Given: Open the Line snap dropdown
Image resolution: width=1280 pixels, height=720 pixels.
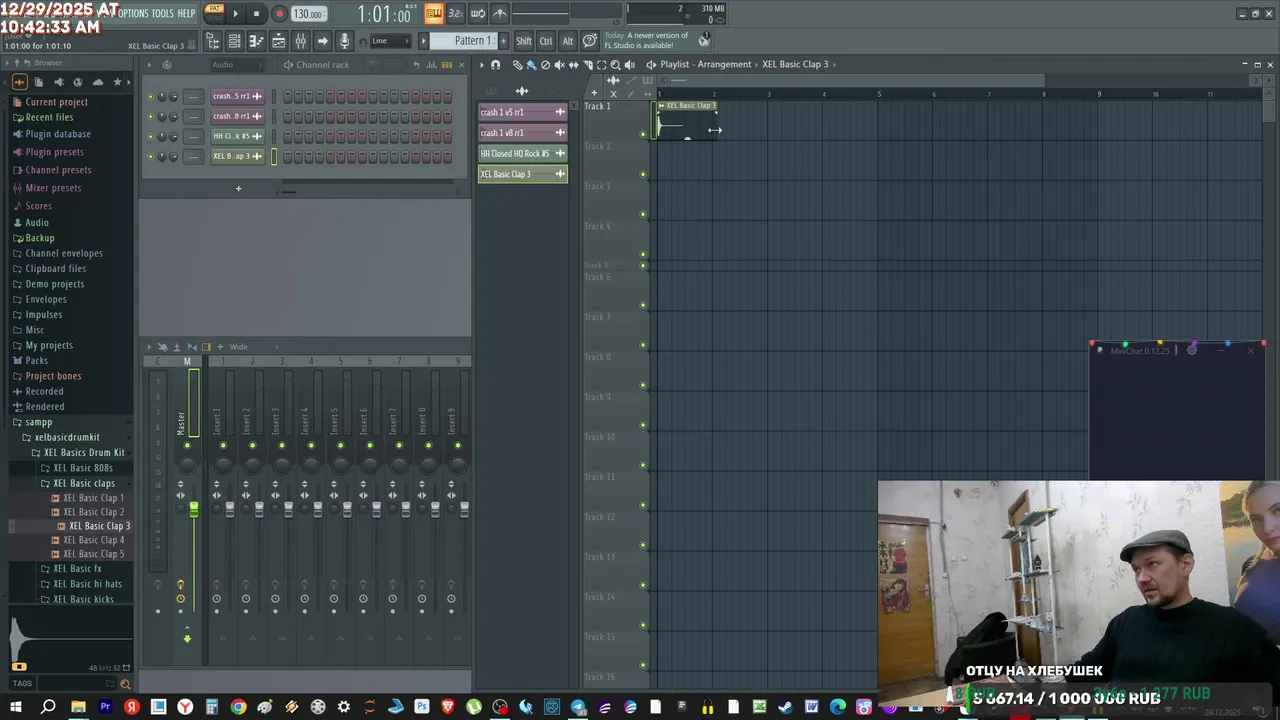Looking at the screenshot, I should pyautogui.click(x=390, y=41).
